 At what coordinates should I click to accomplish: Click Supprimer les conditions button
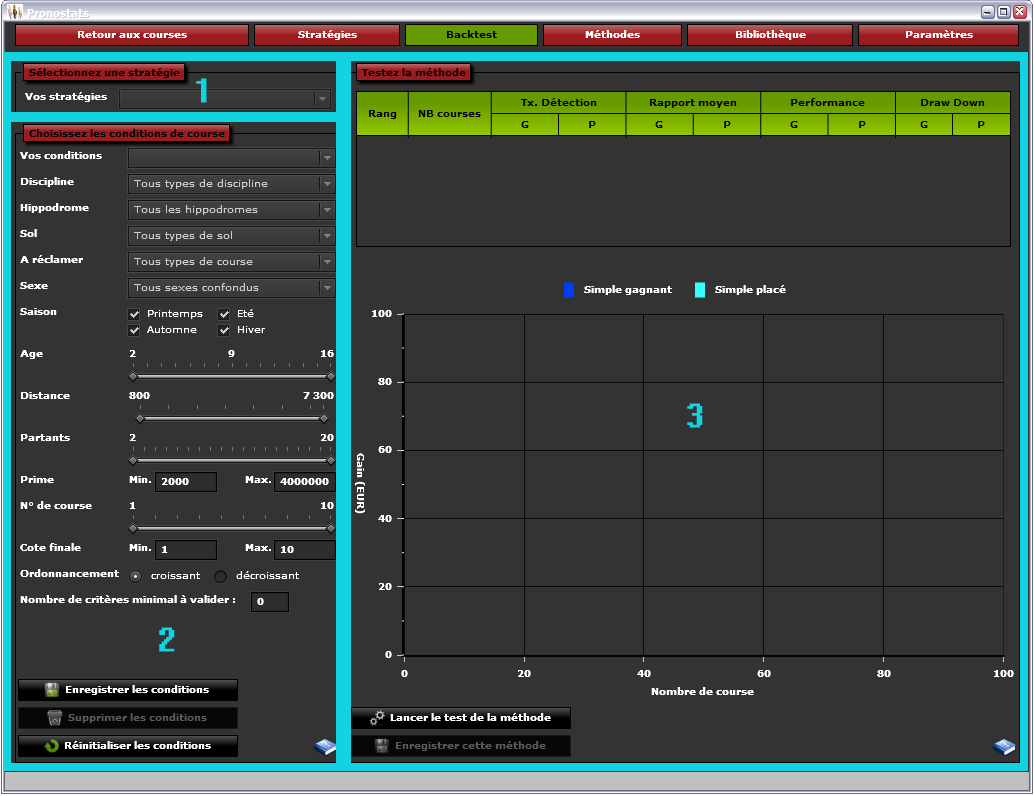coord(128,718)
